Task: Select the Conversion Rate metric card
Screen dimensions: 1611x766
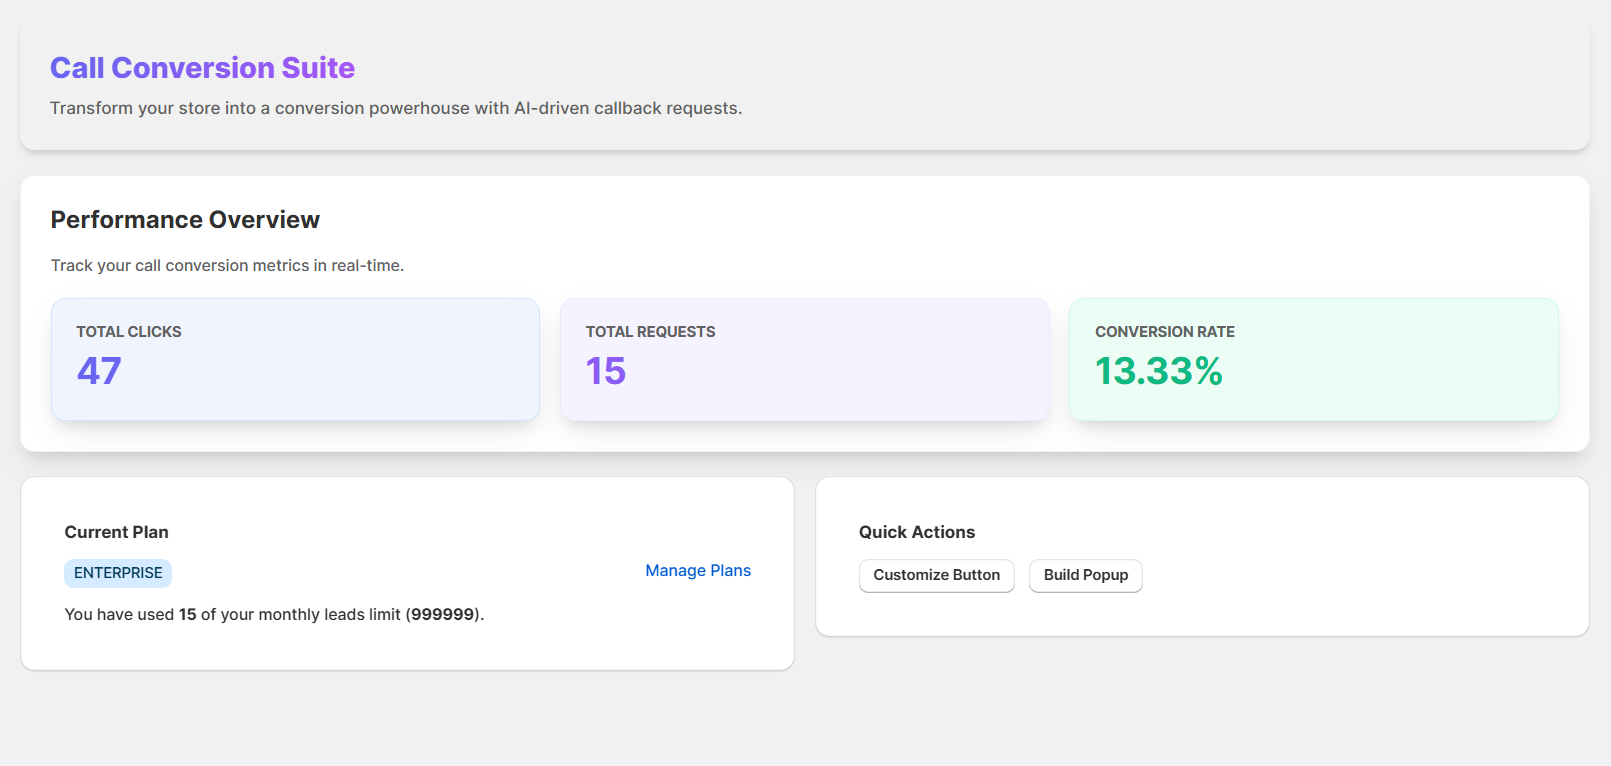Action: point(1313,359)
